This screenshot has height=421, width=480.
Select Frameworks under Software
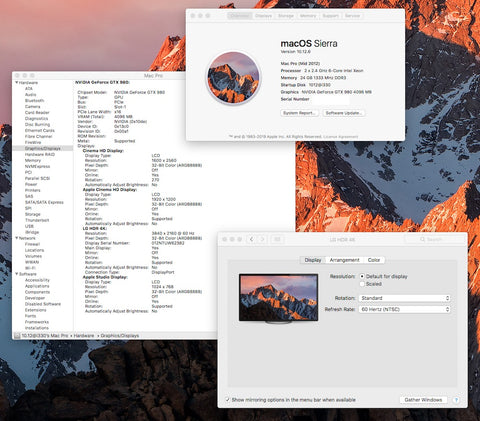(x=37, y=322)
